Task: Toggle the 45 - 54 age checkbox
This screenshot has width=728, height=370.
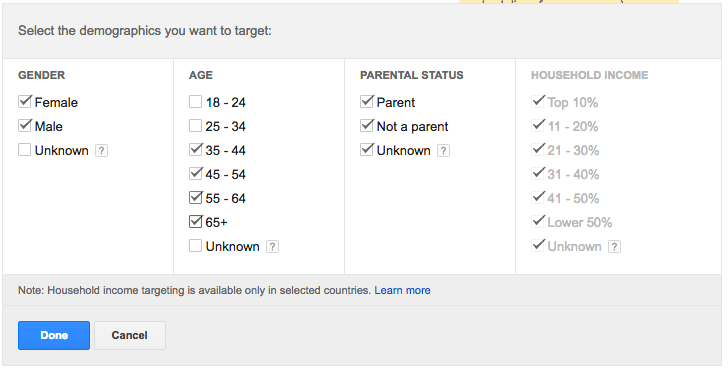Action: click(195, 174)
